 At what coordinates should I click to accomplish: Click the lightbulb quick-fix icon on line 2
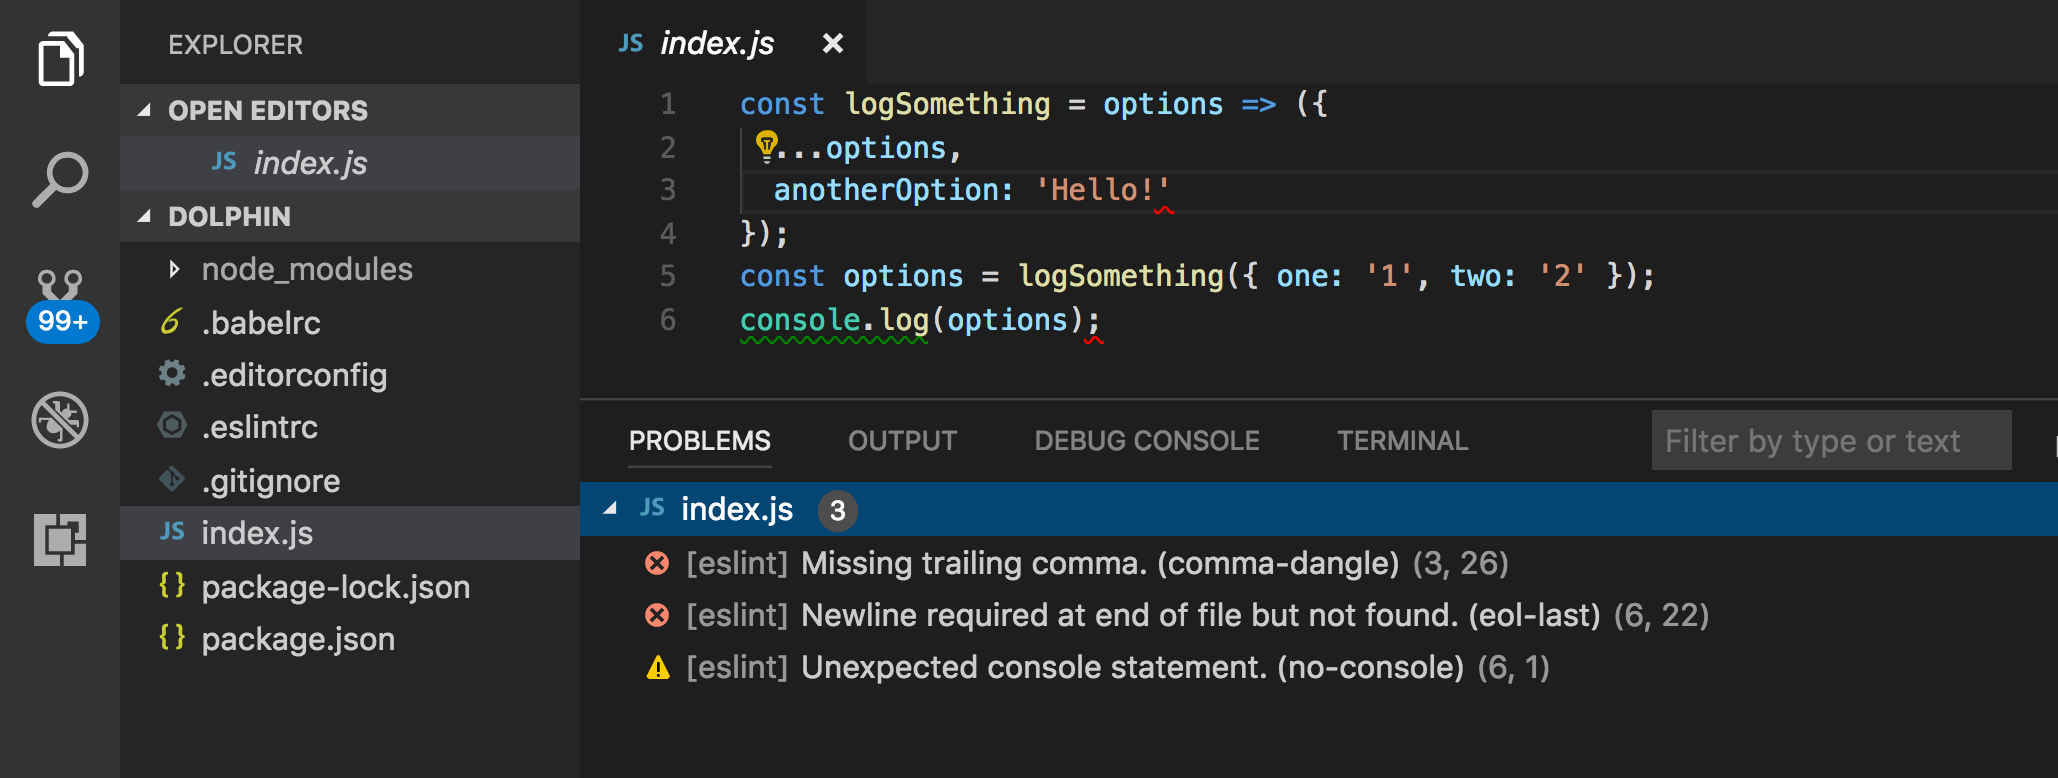point(766,146)
